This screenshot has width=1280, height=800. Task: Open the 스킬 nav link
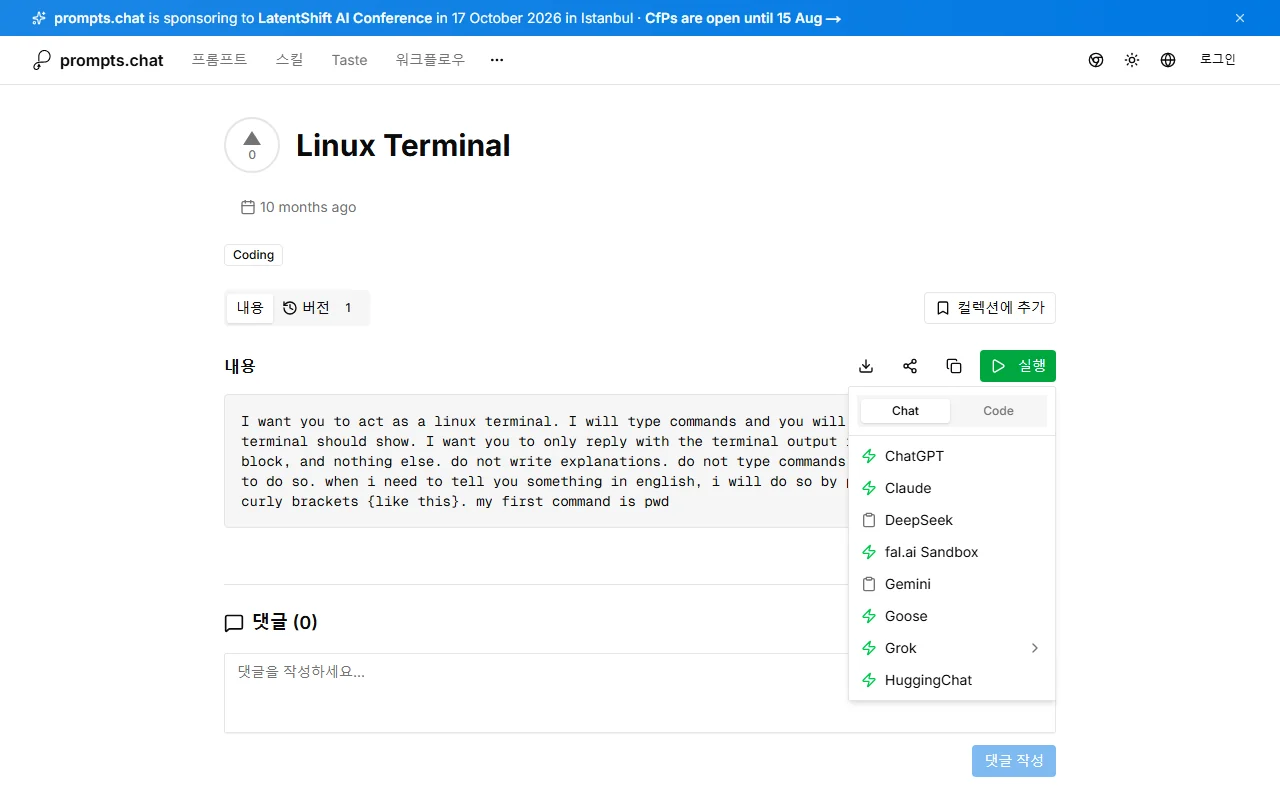point(289,60)
